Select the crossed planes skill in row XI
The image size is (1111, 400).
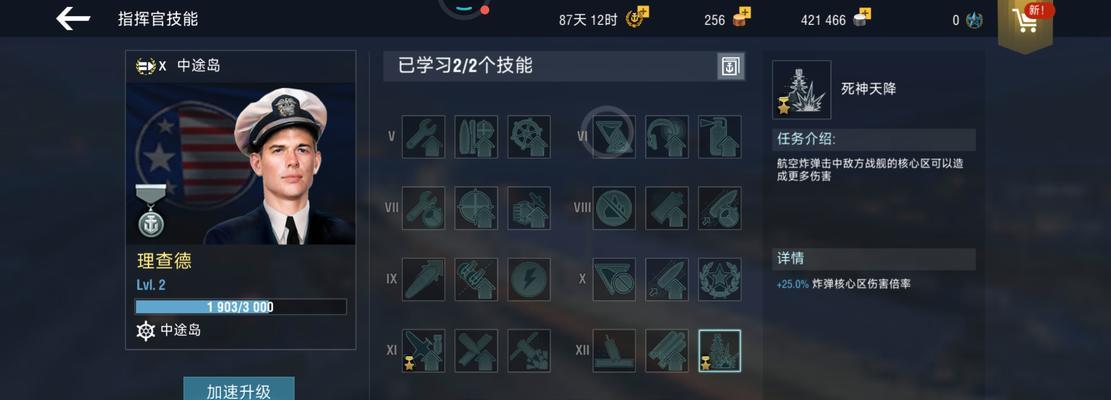pyautogui.click(x=476, y=350)
